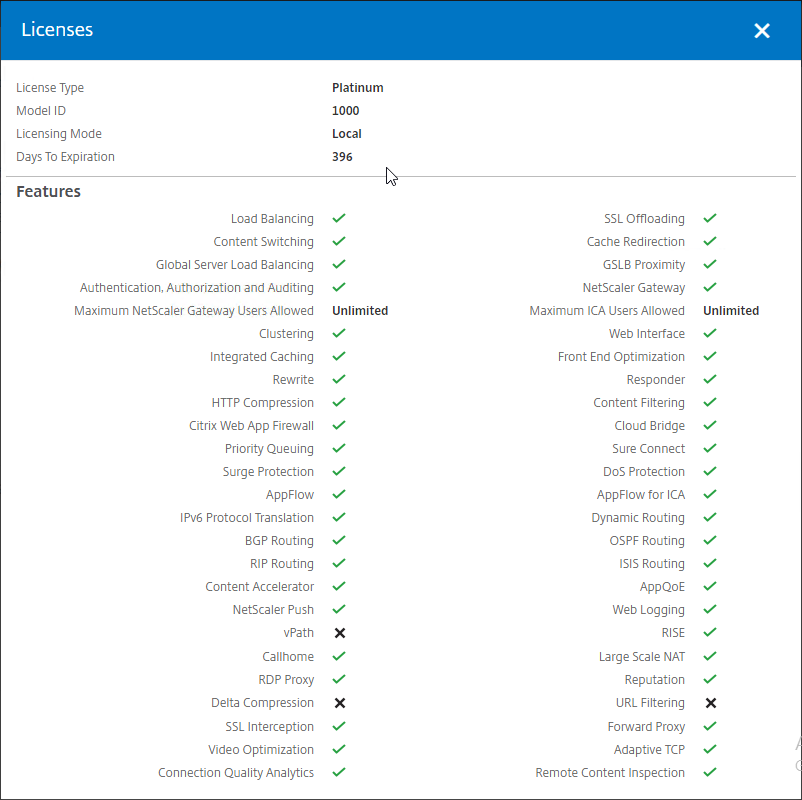Click the Features section heading

[x=49, y=191]
